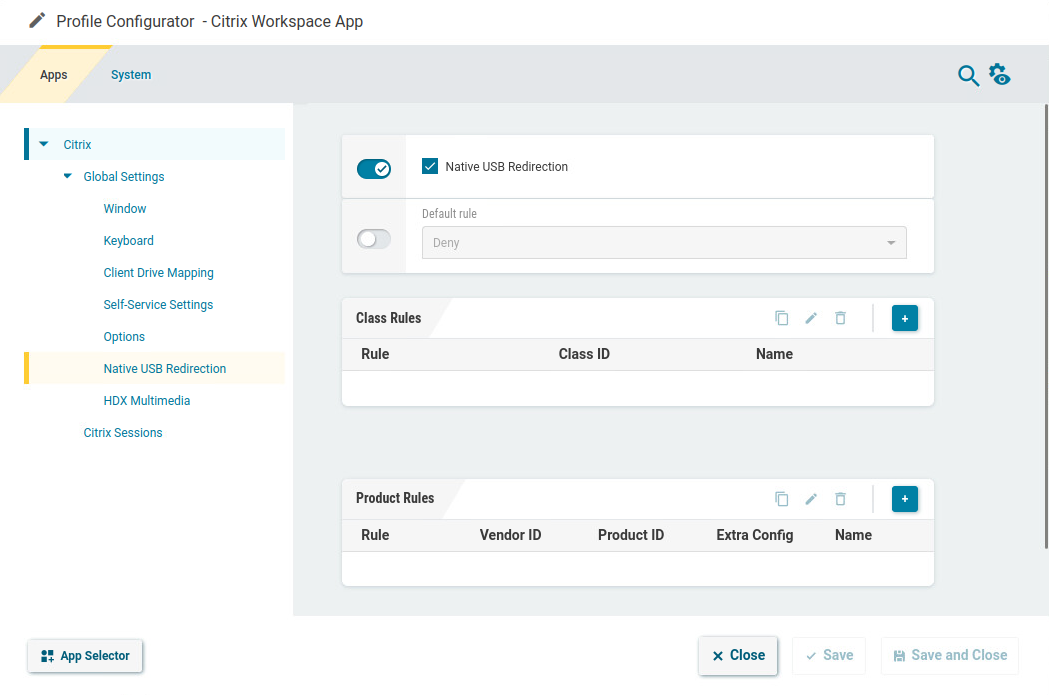Disable the Native USB Redirection toggle

coord(373,168)
